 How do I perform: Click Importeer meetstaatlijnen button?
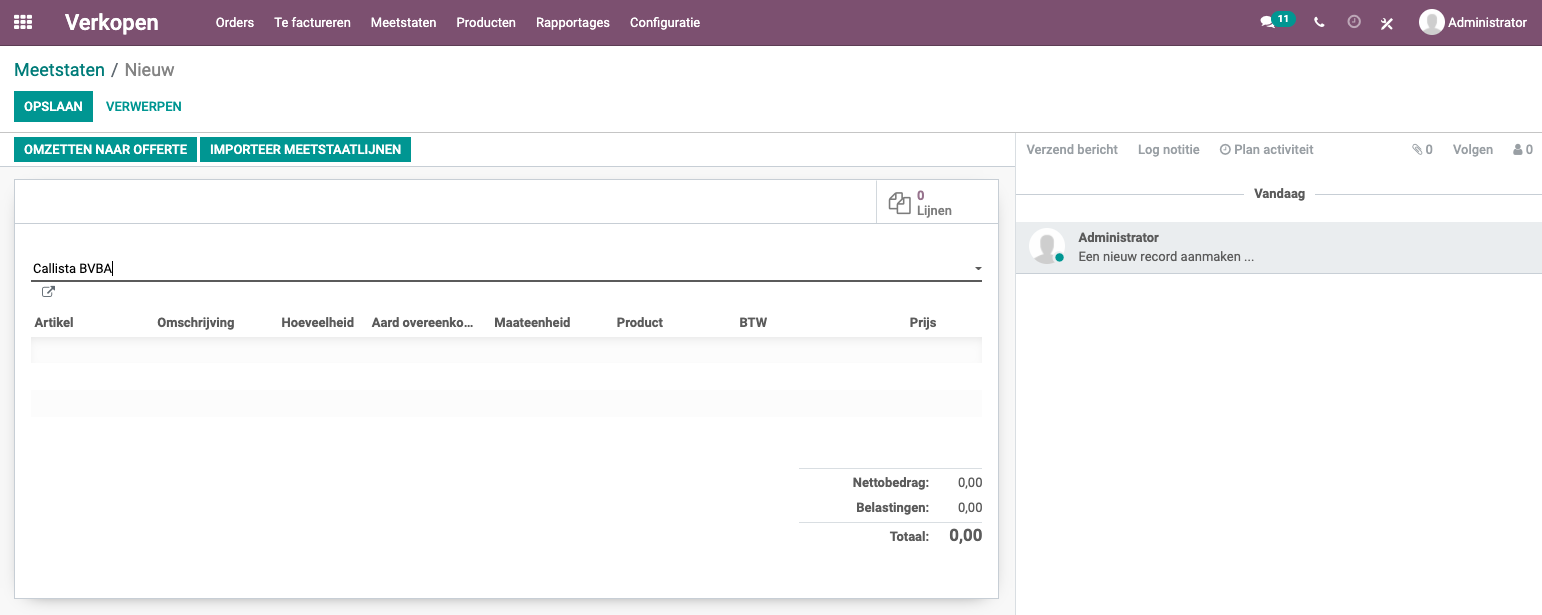pyautogui.click(x=305, y=149)
